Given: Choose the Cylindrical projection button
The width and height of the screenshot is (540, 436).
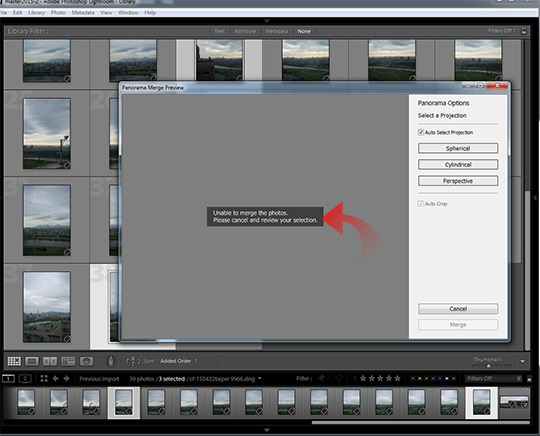Looking at the screenshot, I should pos(458,164).
